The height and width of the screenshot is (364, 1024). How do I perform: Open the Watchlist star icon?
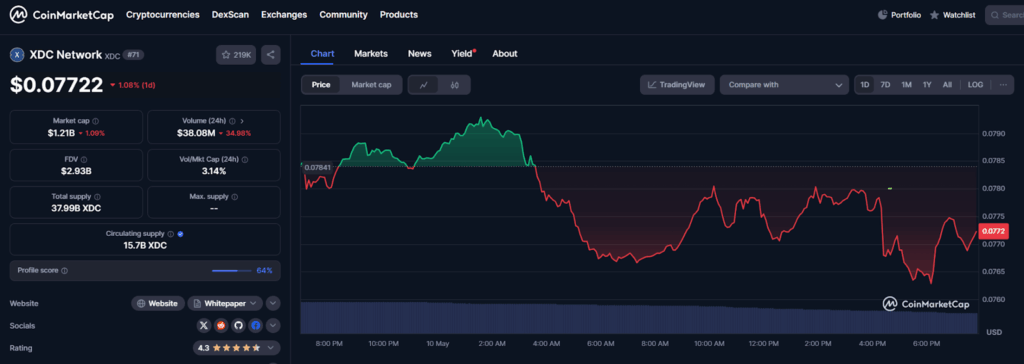pos(935,14)
